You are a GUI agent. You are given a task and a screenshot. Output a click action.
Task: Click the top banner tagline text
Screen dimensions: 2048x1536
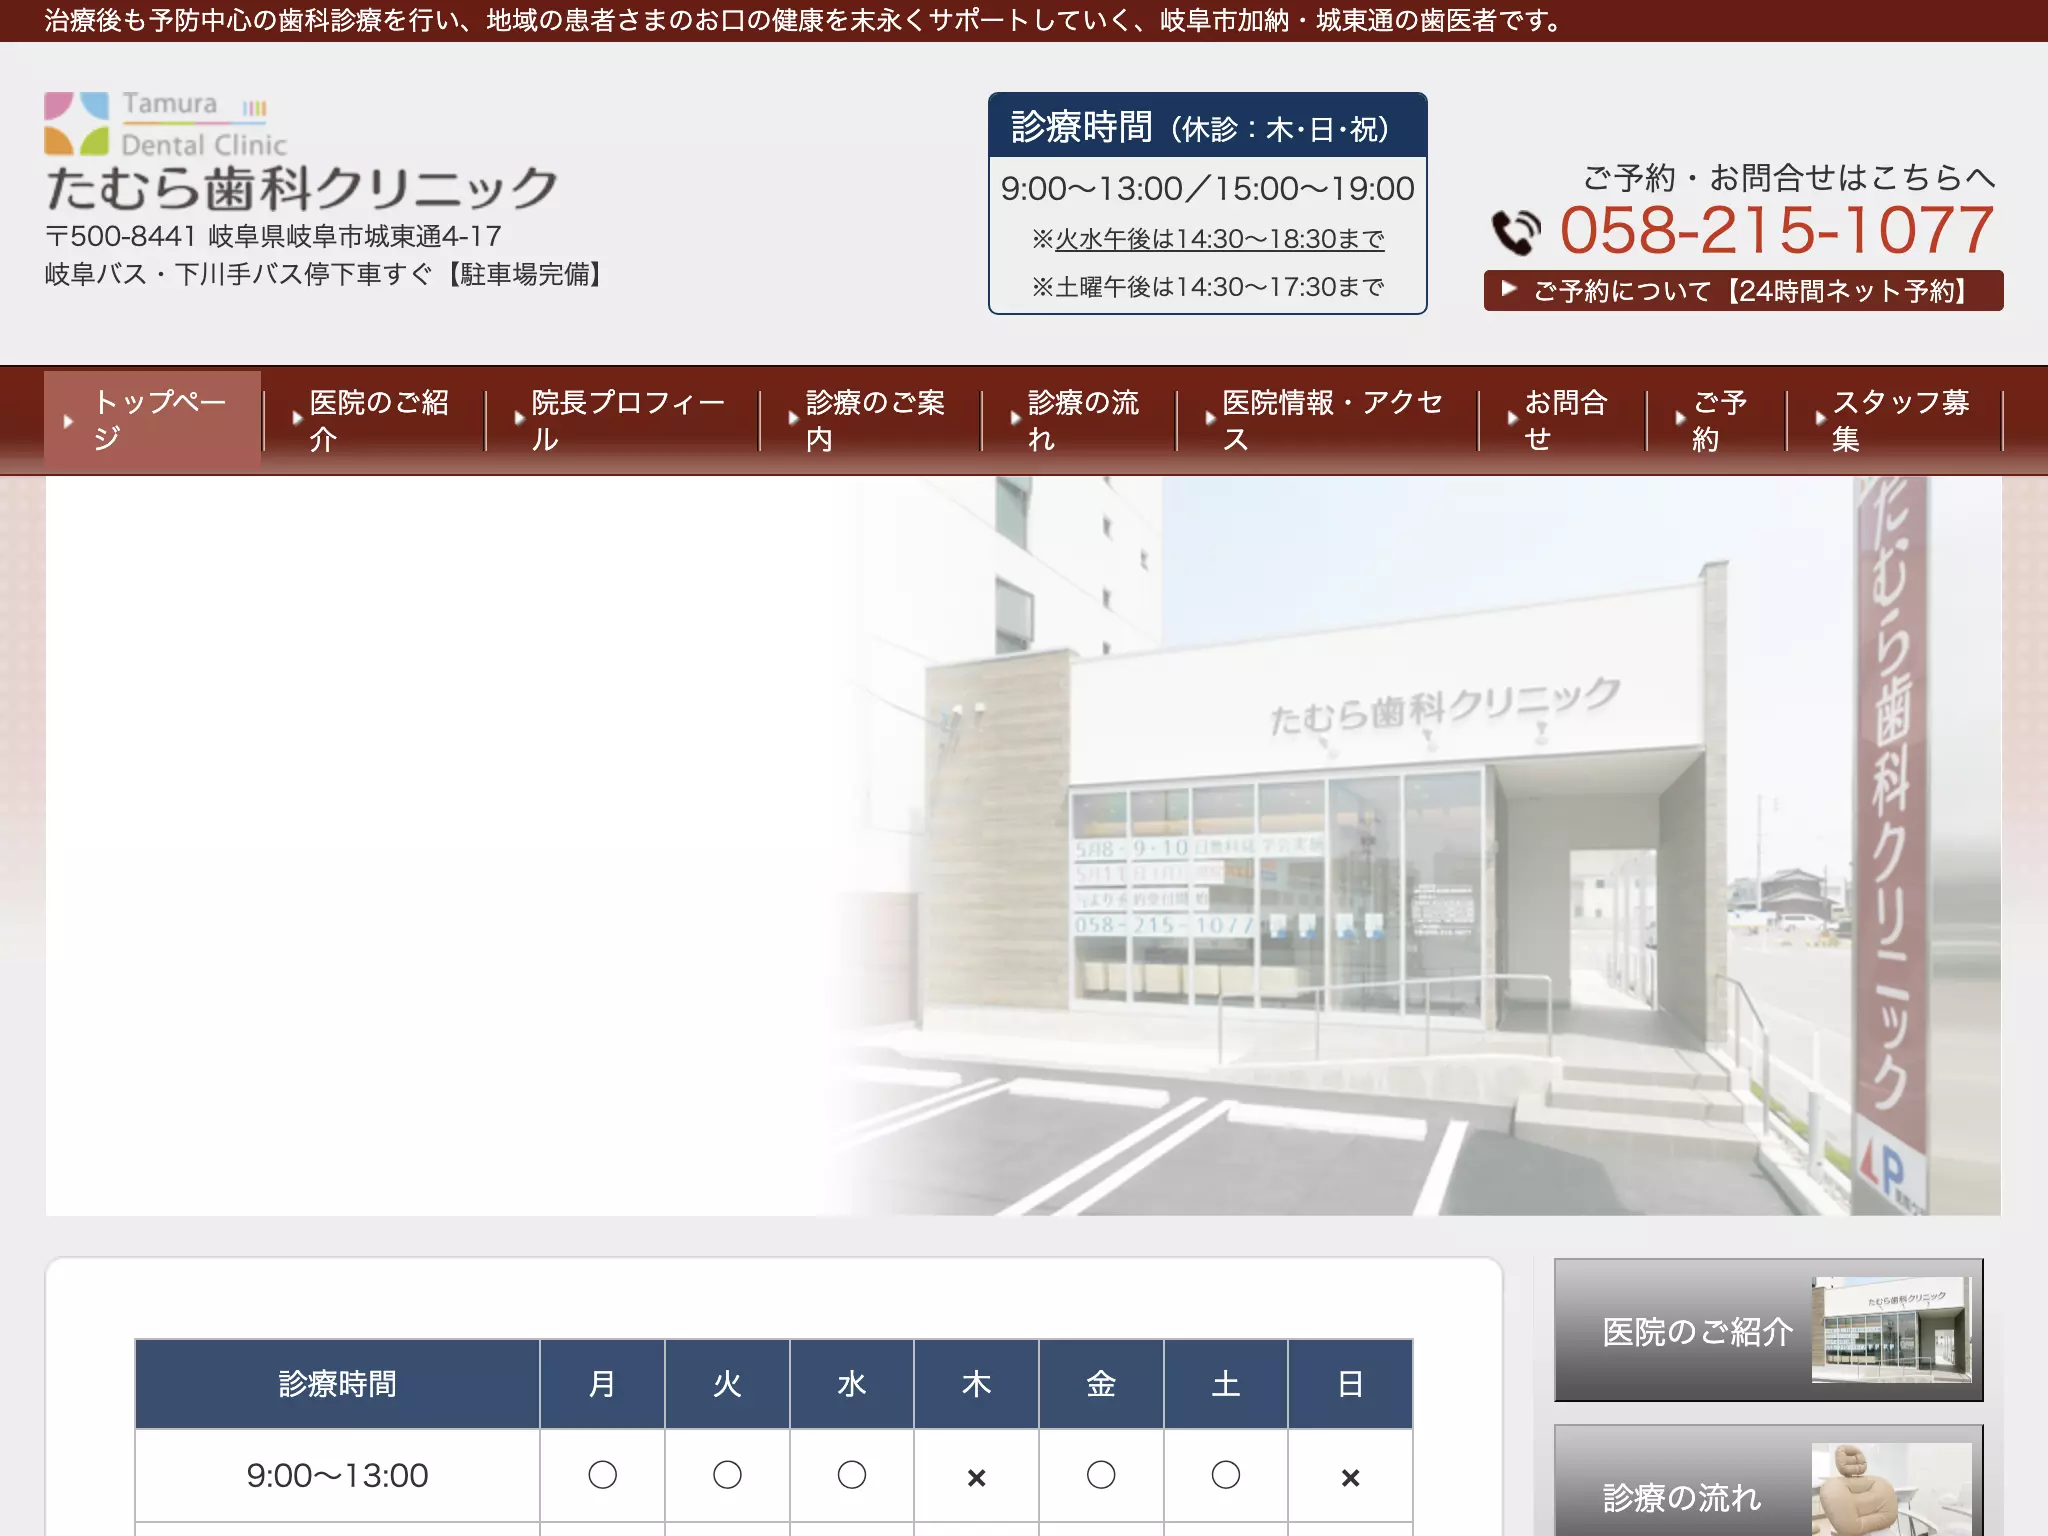(x=805, y=20)
